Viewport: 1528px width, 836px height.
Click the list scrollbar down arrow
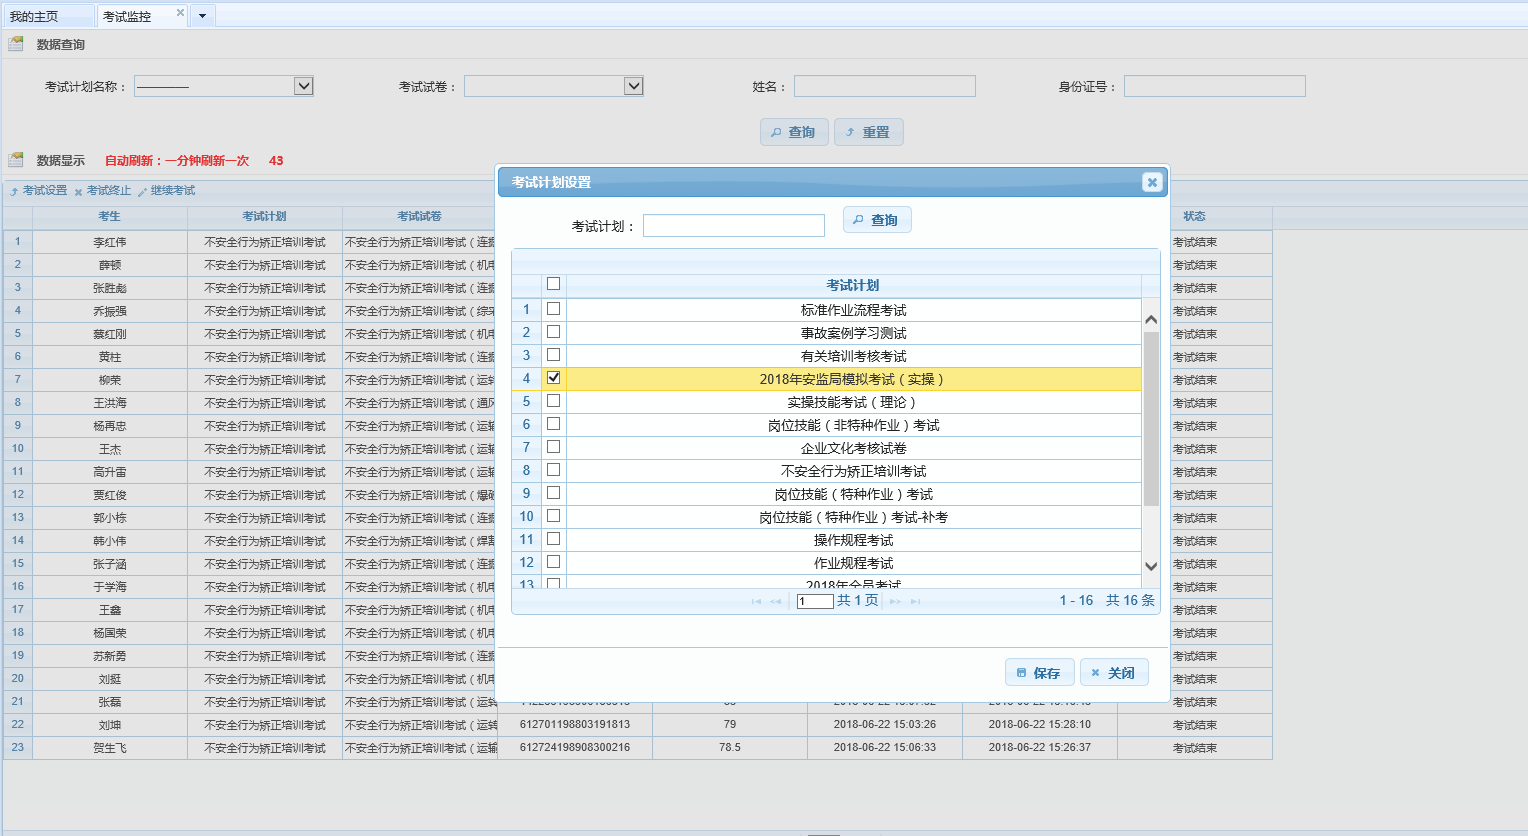point(1151,566)
